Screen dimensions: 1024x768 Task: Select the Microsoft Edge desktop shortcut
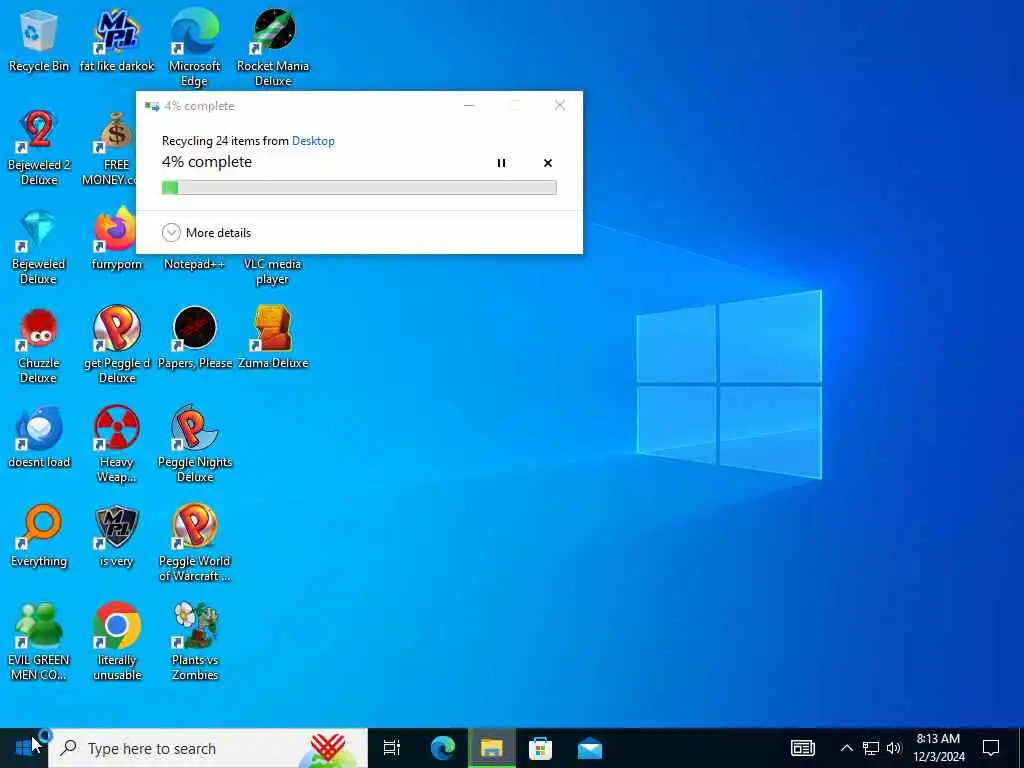pos(195,47)
